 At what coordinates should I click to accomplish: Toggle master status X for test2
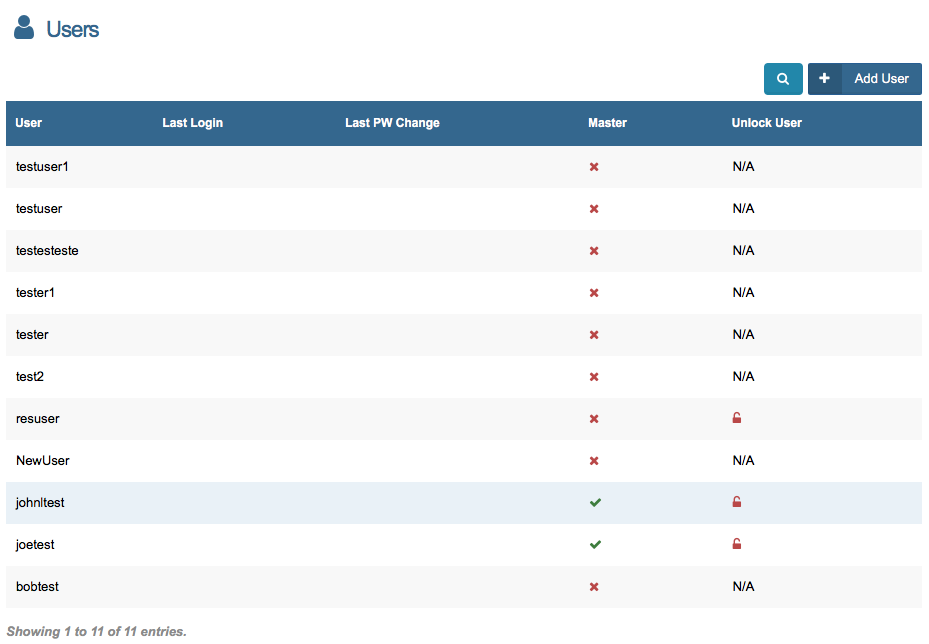coord(594,377)
